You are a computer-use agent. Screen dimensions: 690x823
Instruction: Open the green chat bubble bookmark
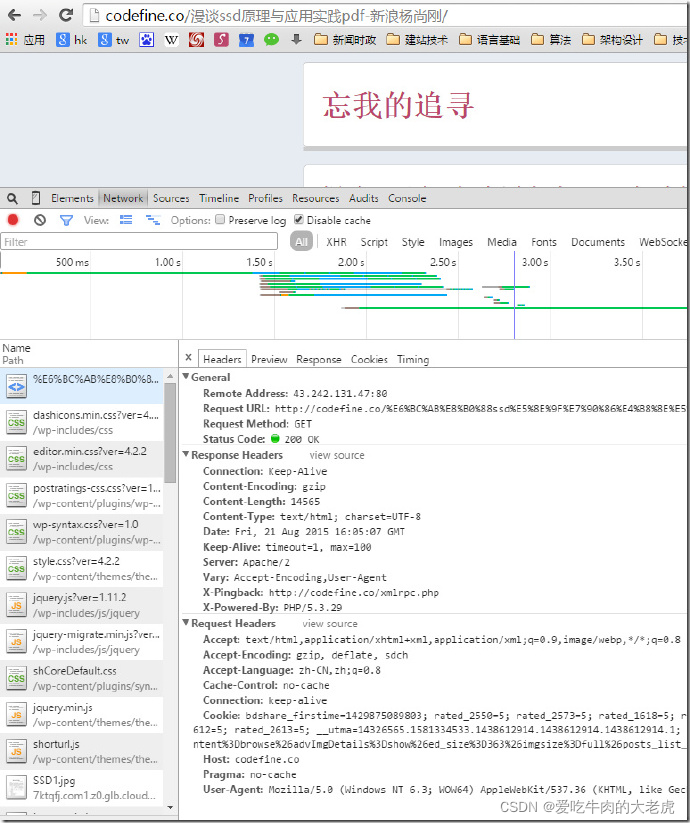pyautogui.click(x=271, y=39)
